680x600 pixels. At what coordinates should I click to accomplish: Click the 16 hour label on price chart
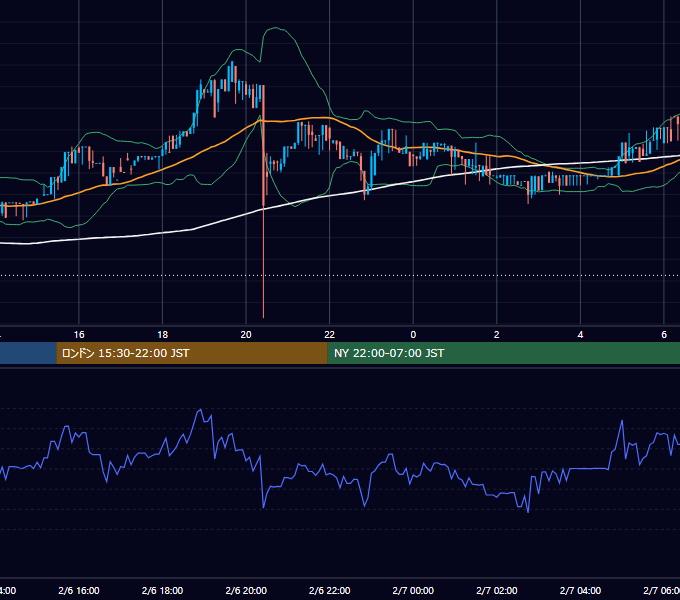click(79, 335)
